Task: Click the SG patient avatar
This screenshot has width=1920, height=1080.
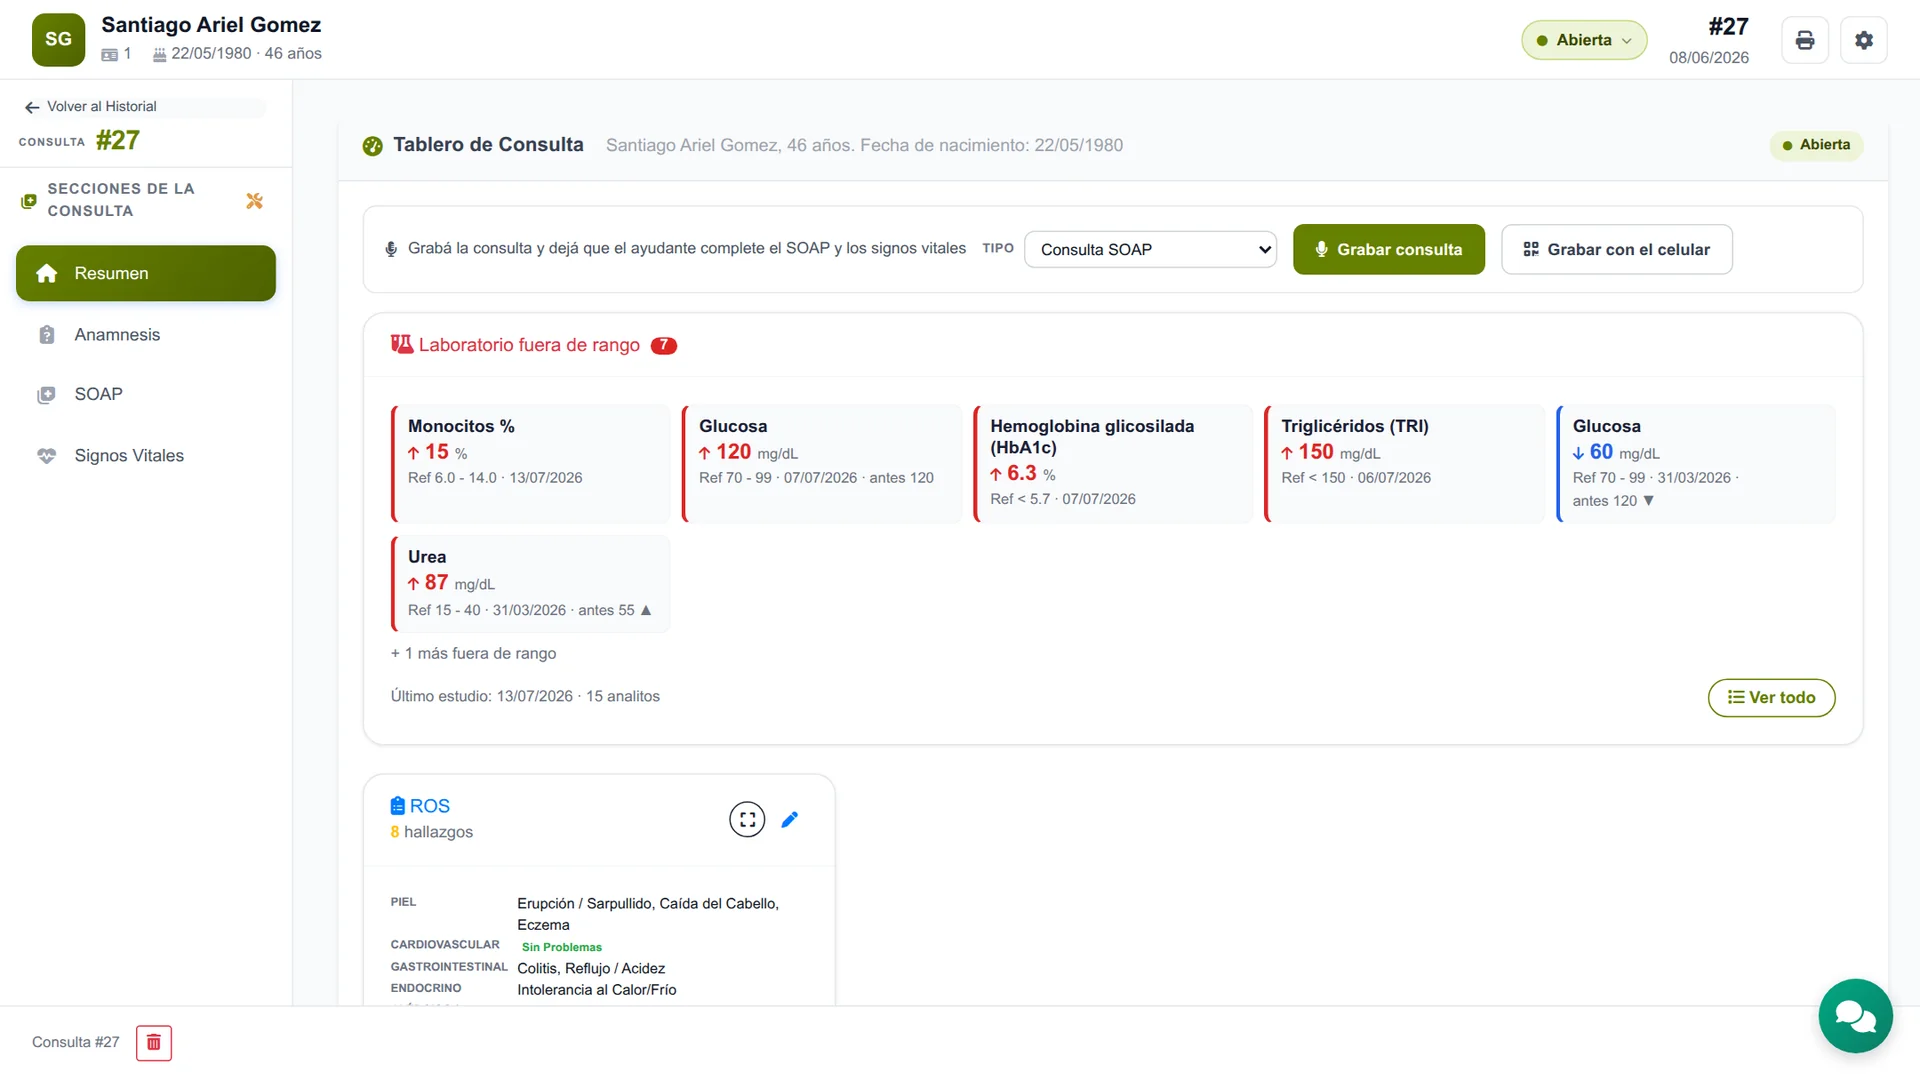Action: click(x=58, y=40)
